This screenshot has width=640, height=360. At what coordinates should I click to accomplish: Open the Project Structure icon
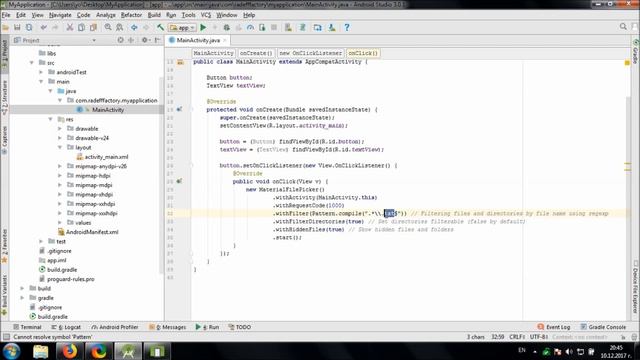(317, 27)
